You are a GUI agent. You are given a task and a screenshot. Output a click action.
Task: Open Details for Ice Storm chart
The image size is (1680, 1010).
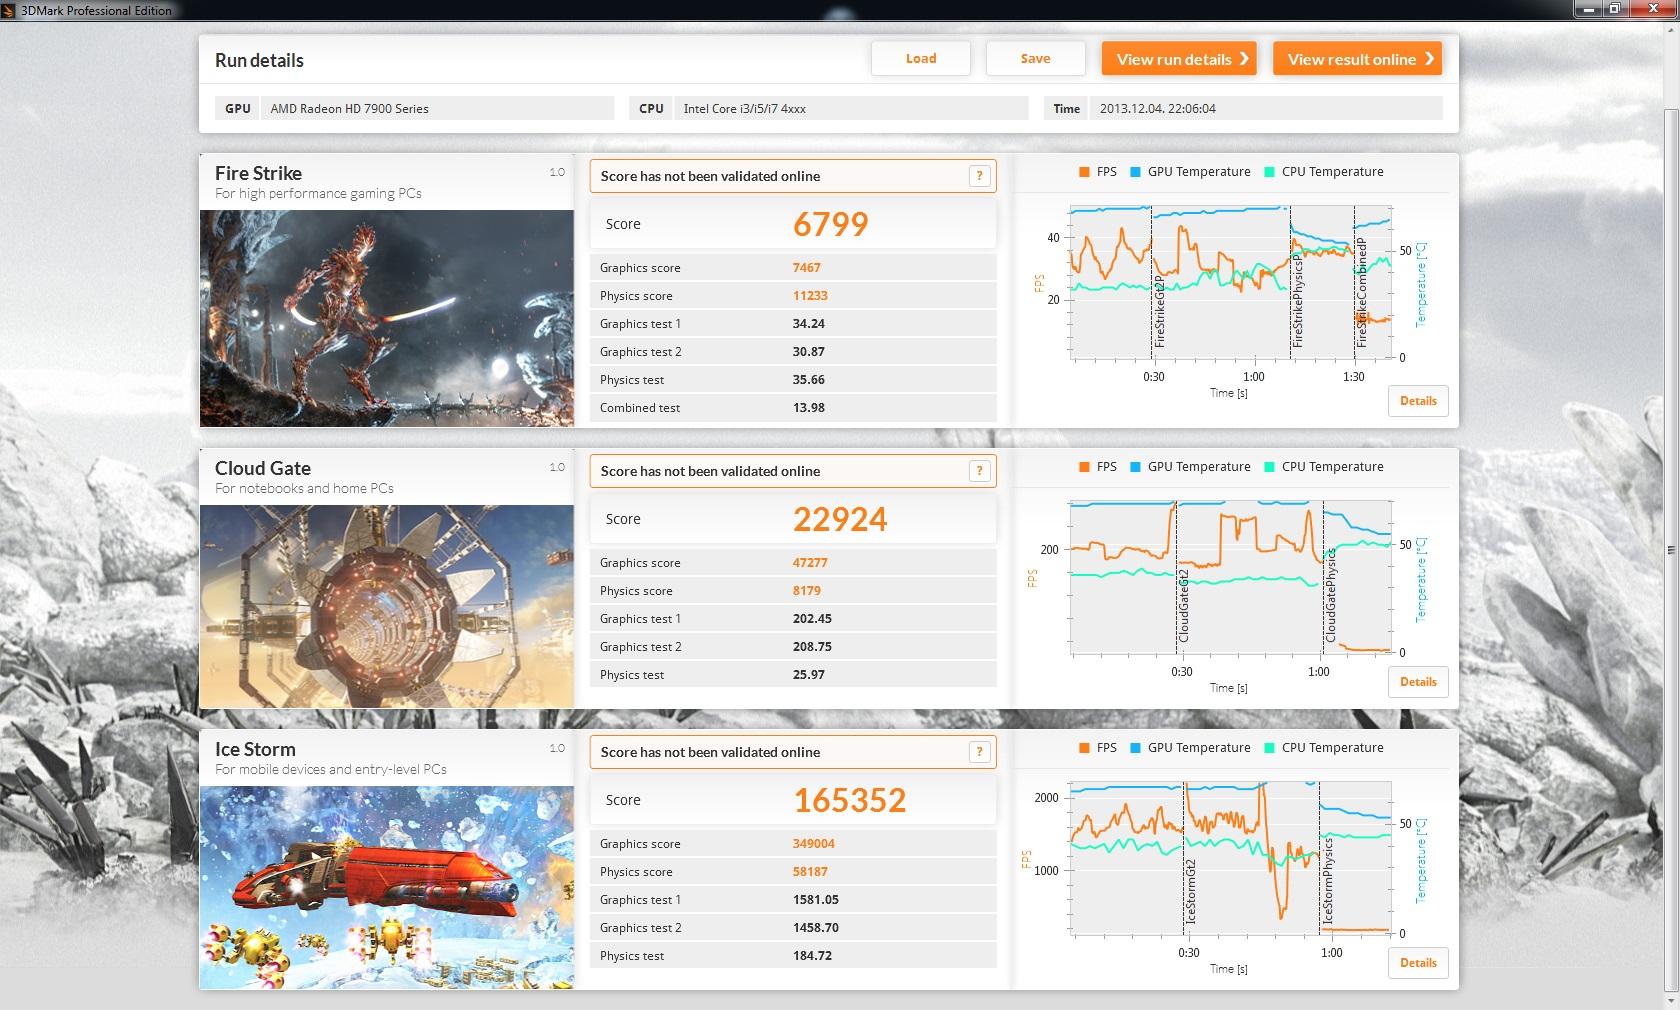pos(1418,963)
